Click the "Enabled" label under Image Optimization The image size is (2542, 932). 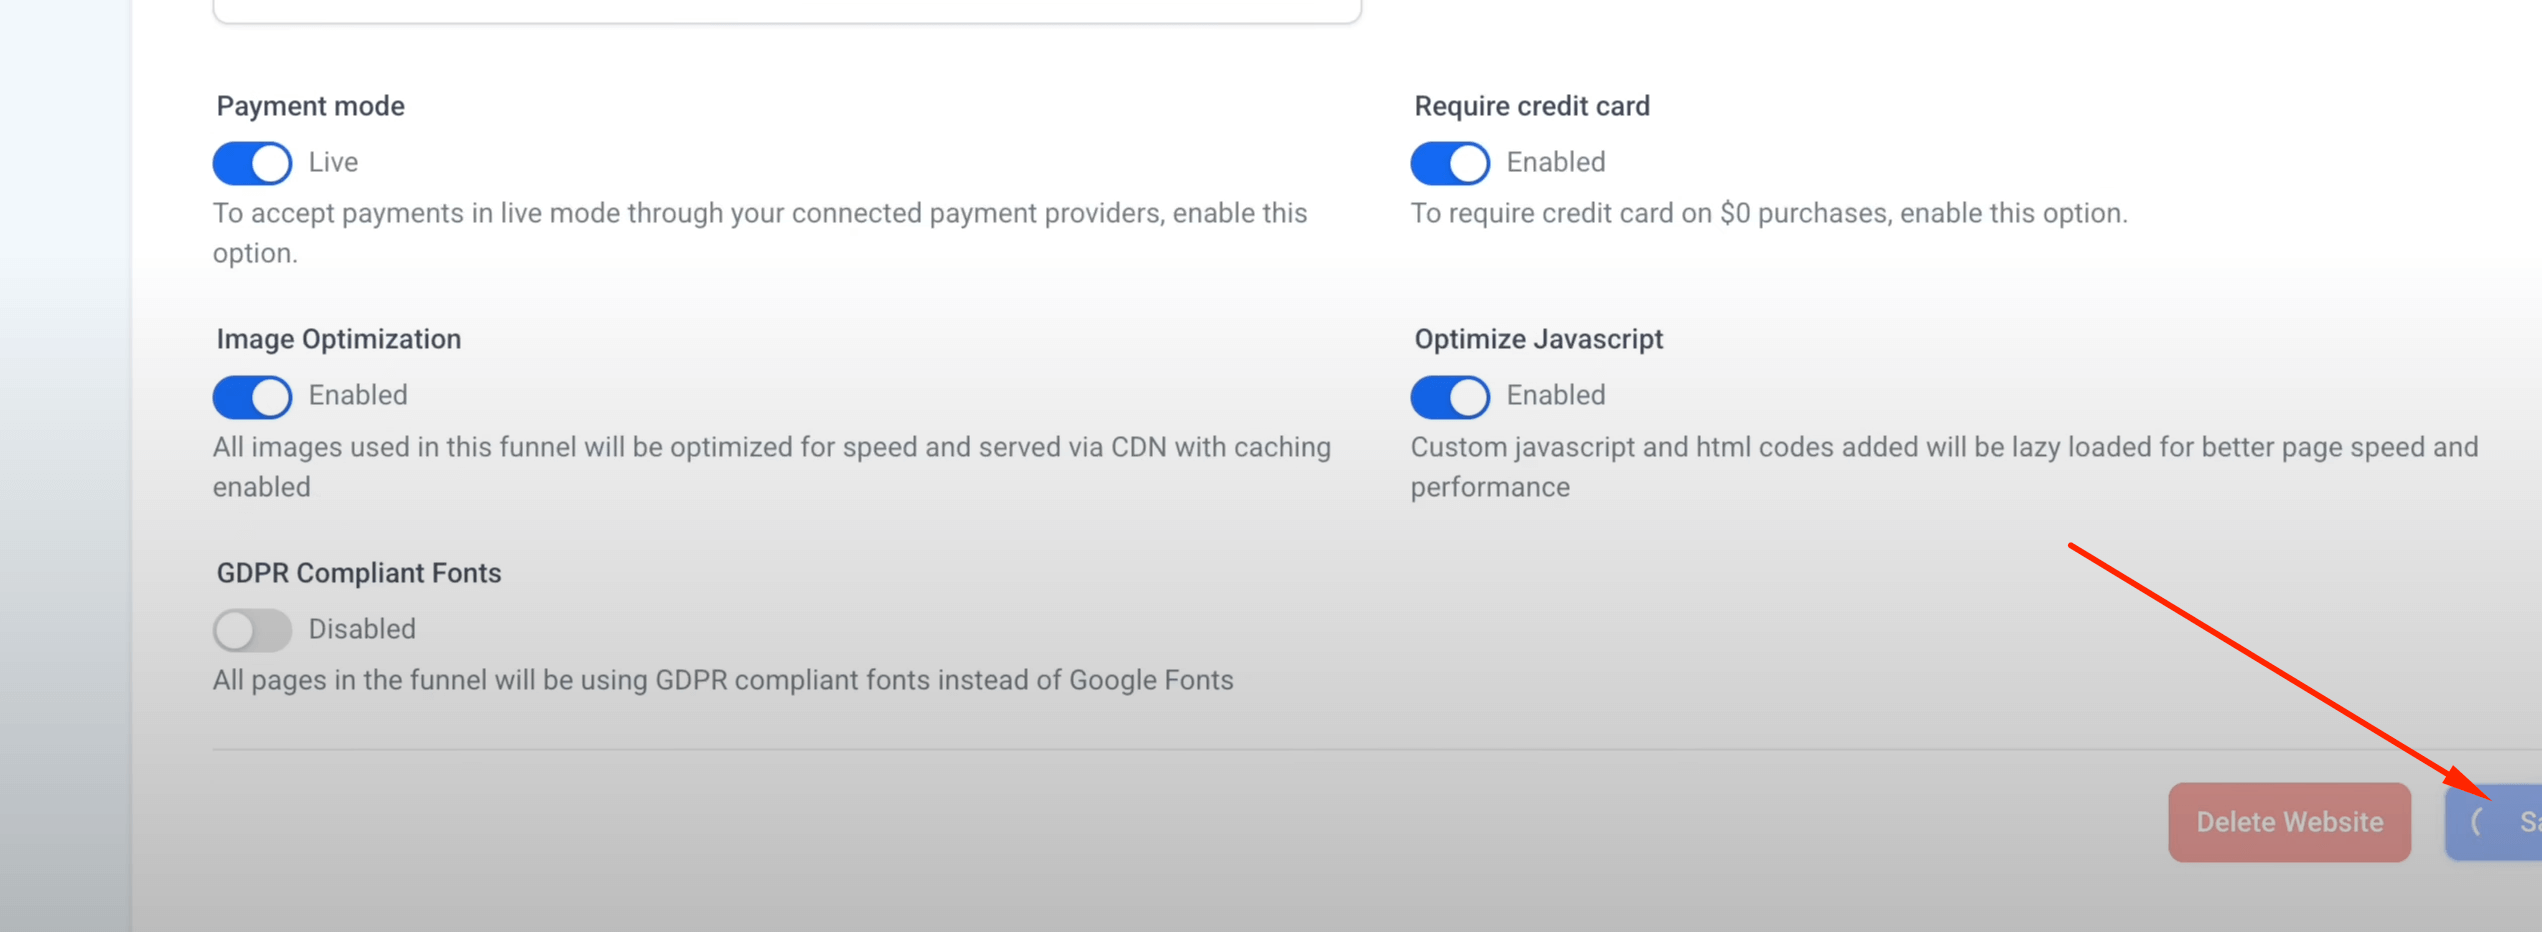click(358, 395)
